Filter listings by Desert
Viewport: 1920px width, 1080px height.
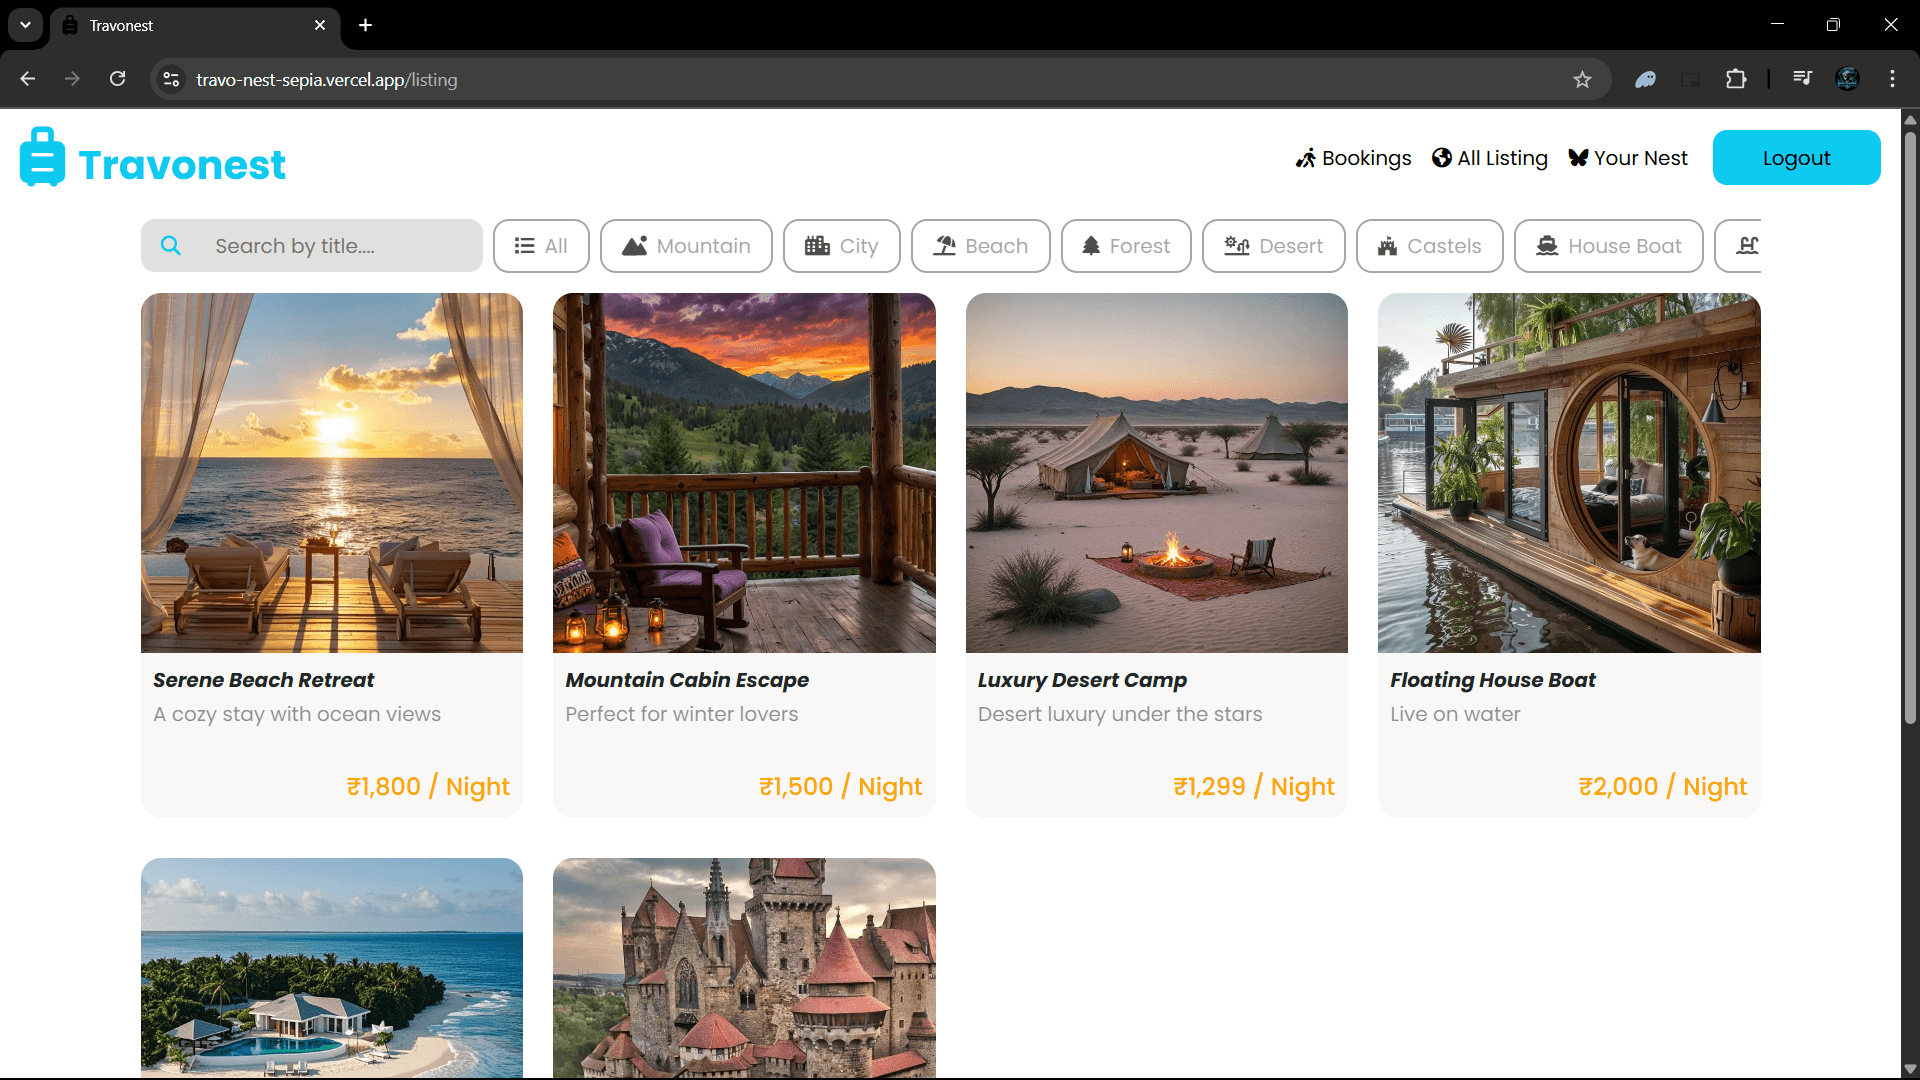pos(1274,246)
